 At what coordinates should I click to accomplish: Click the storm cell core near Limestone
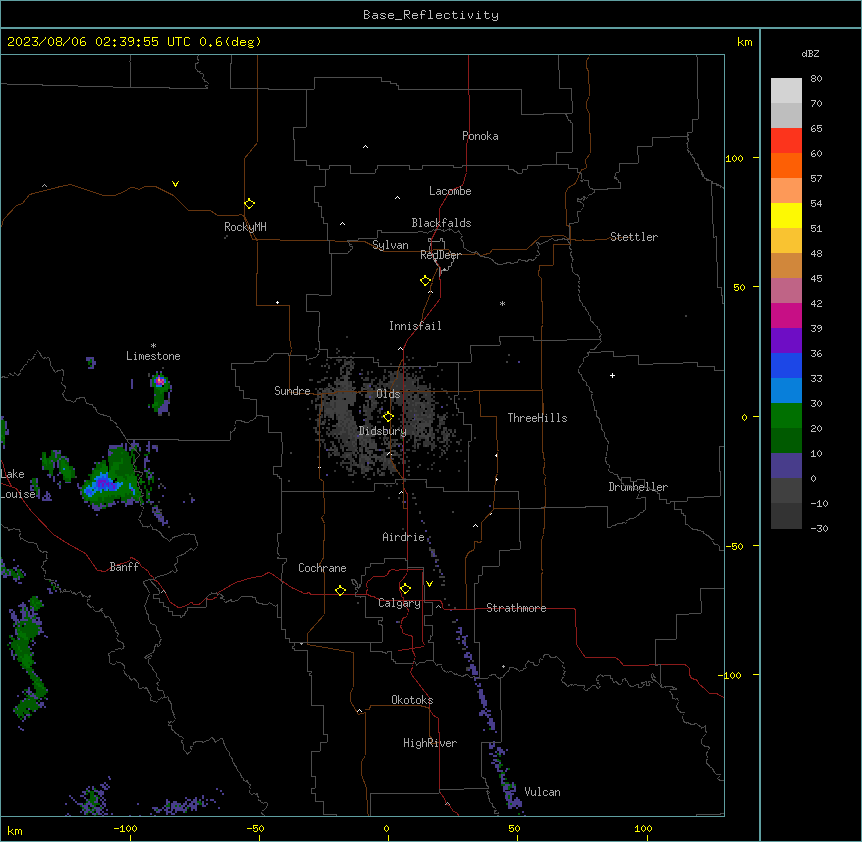pos(159,380)
